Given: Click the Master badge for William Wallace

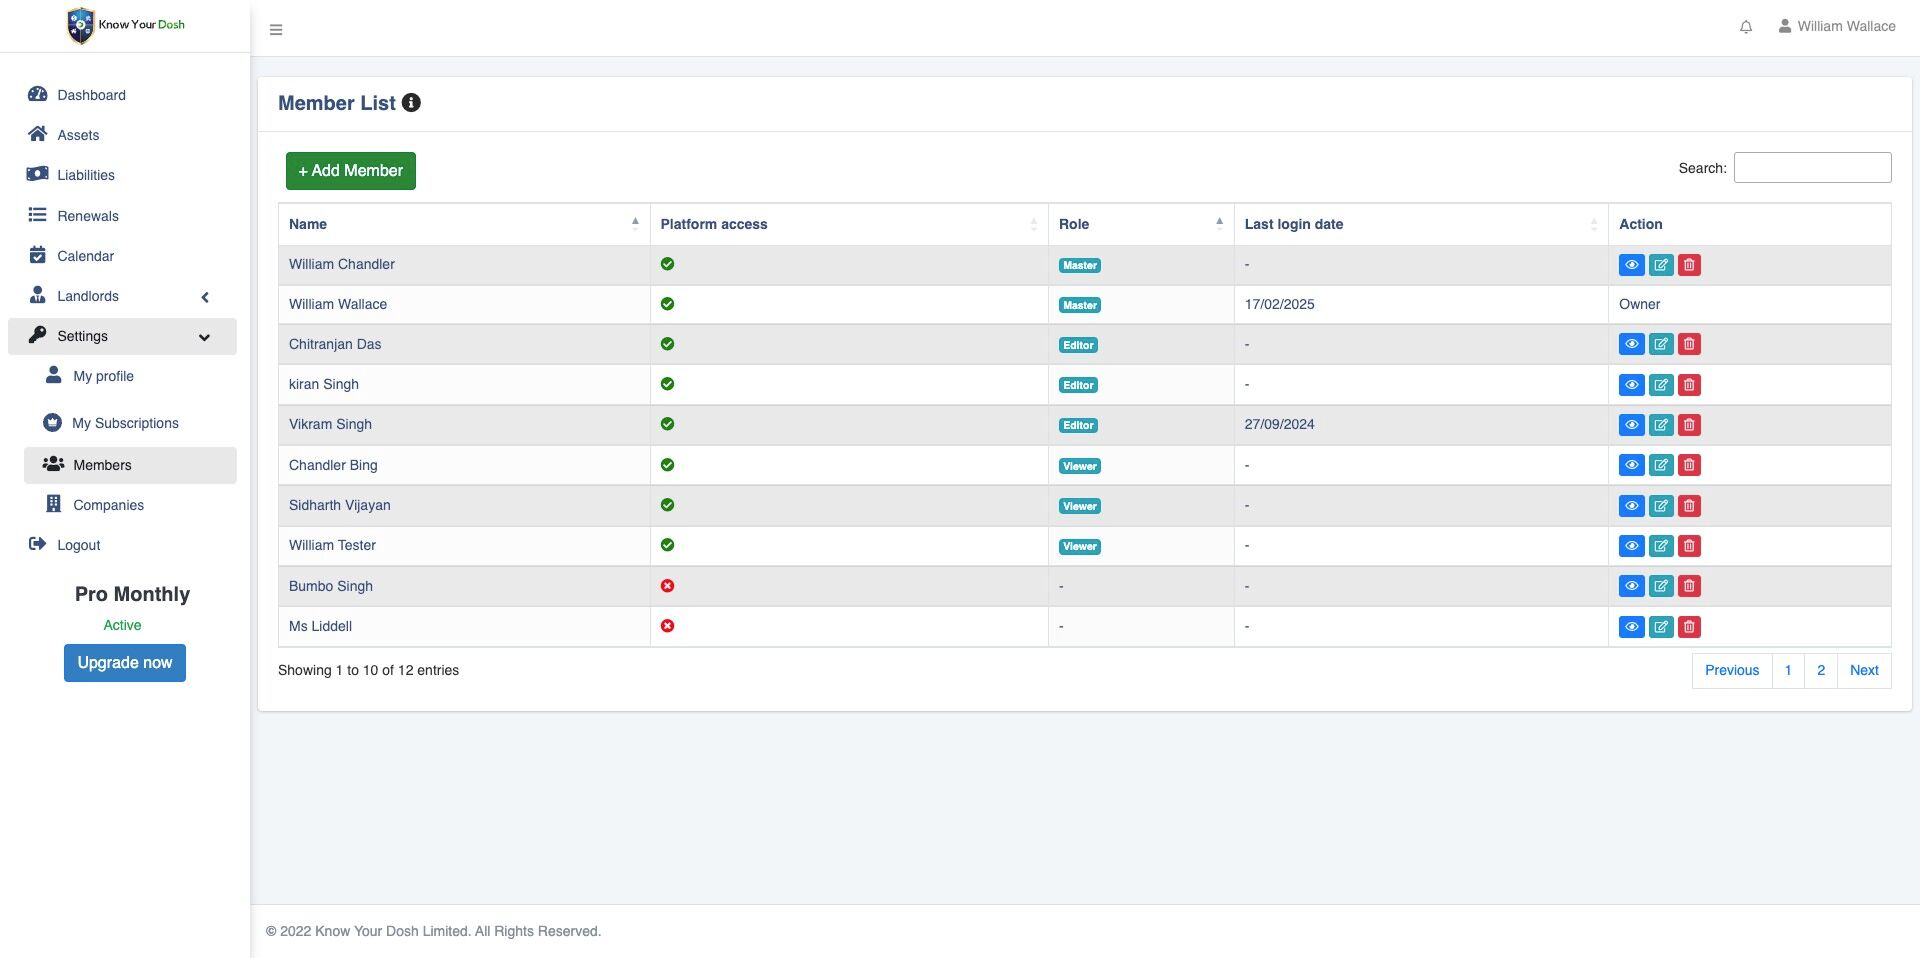Looking at the screenshot, I should (1080, 305).
